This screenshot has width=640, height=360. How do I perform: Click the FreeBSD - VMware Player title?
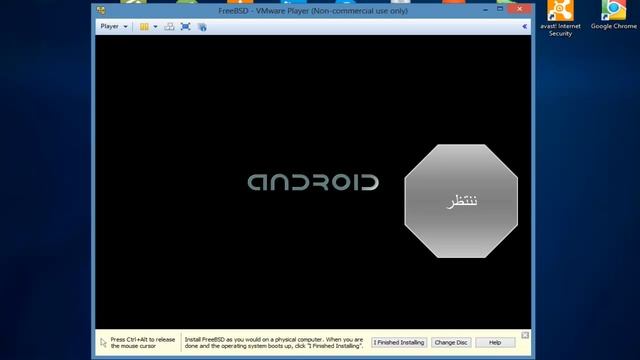click(x=313, y=11)
